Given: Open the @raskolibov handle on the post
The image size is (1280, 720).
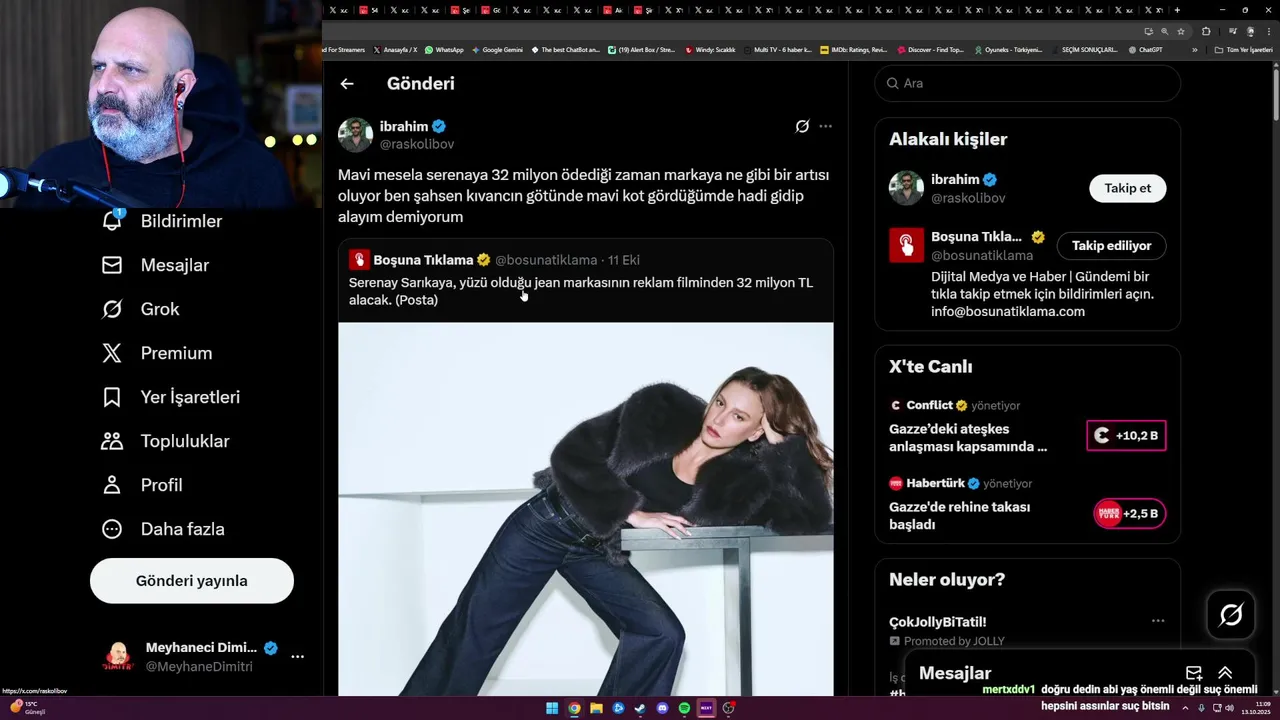Looking at the screenshot, I should (417, 144).
